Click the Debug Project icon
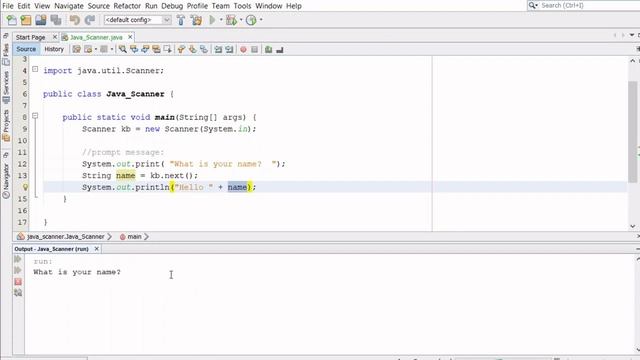This screenshot has width=640, height=360. 231,20
